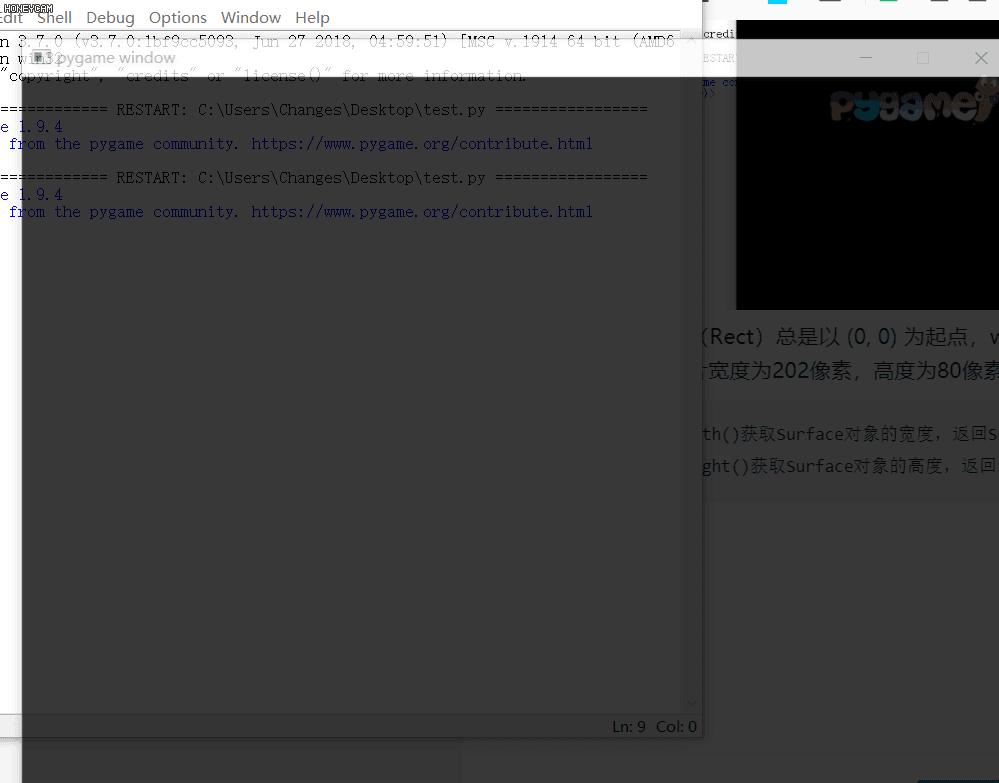Open the first pygame.org contribute link
The width and height of the screenshot is (999, 783).
tap(422, 143)
